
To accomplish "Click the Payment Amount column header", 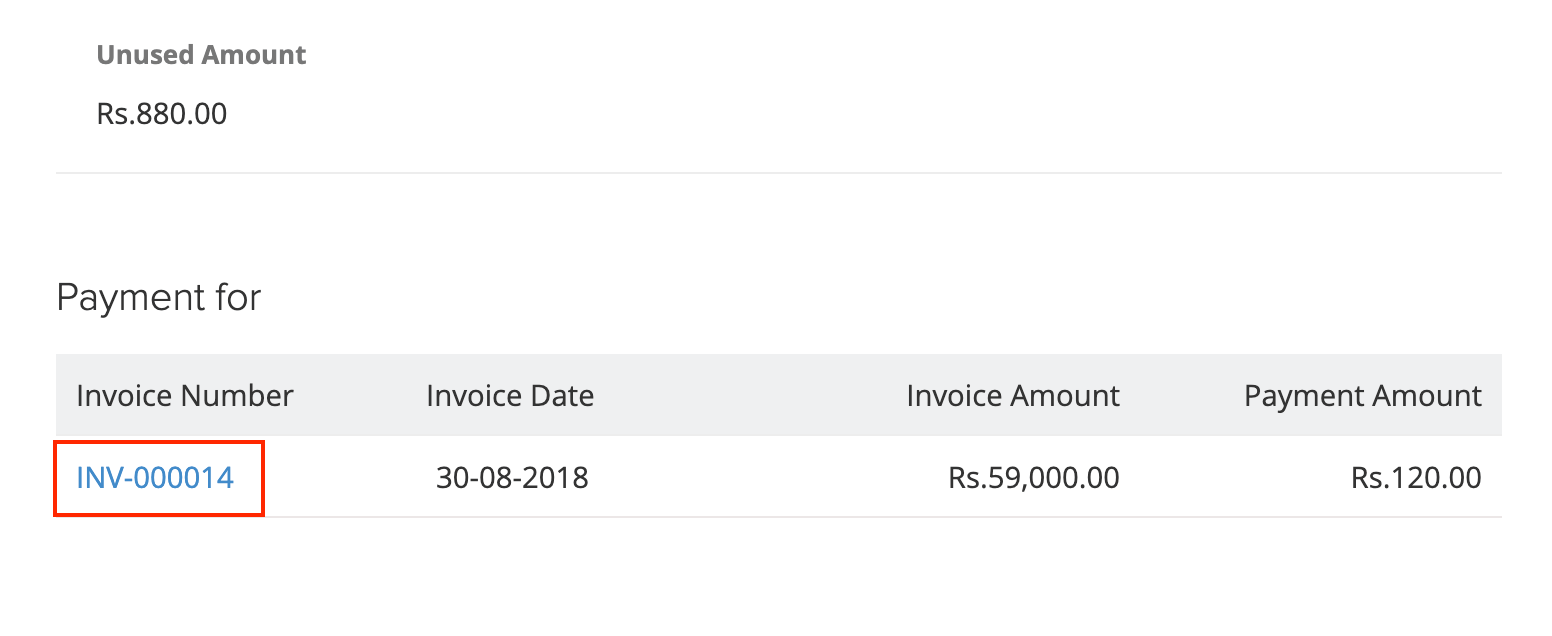I will [1362, 395].
